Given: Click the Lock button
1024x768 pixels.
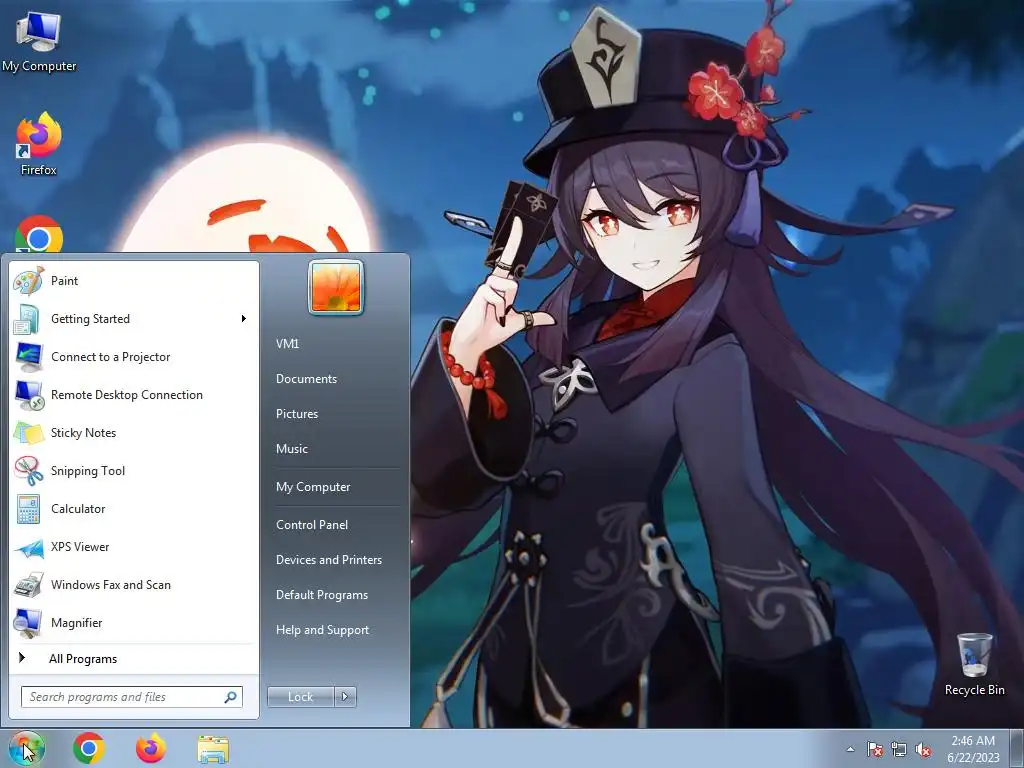Looking at the screenshot, I should 300,697.
